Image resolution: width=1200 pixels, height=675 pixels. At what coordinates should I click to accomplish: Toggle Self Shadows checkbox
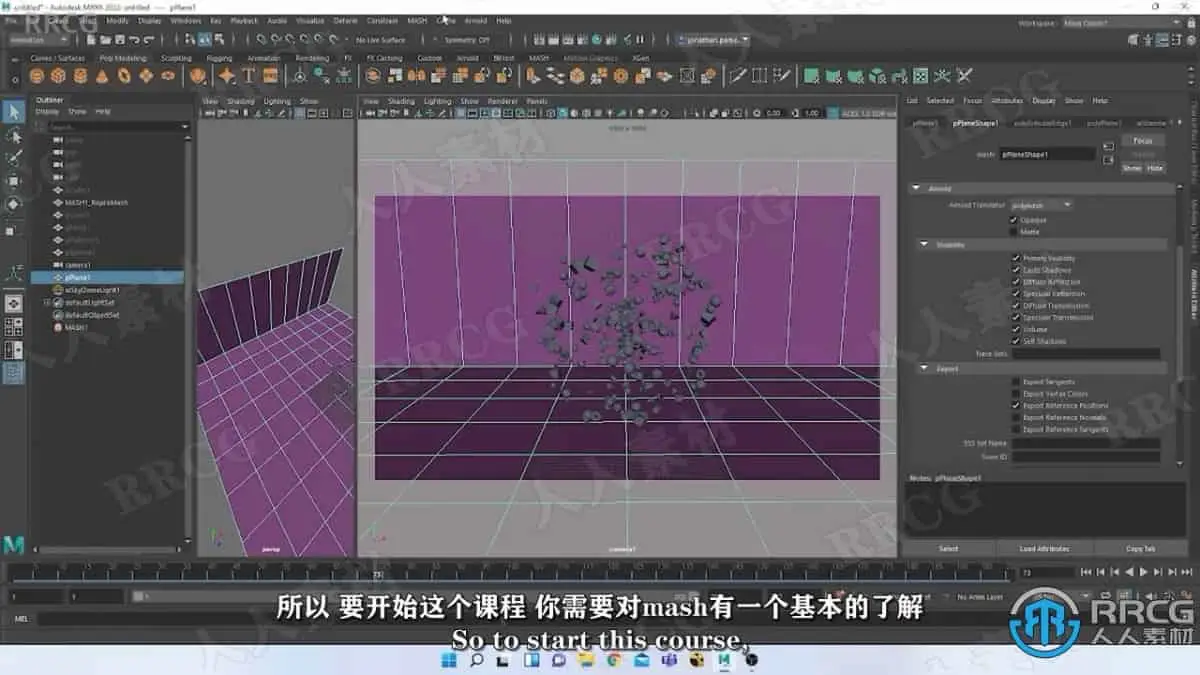point(1016,341)
